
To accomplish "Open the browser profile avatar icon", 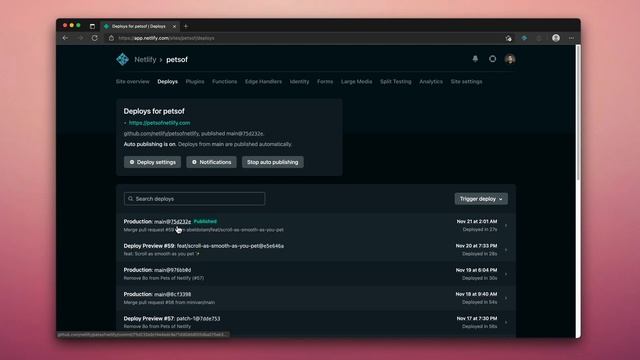I will pyautogui.click(x=556, y=38).
